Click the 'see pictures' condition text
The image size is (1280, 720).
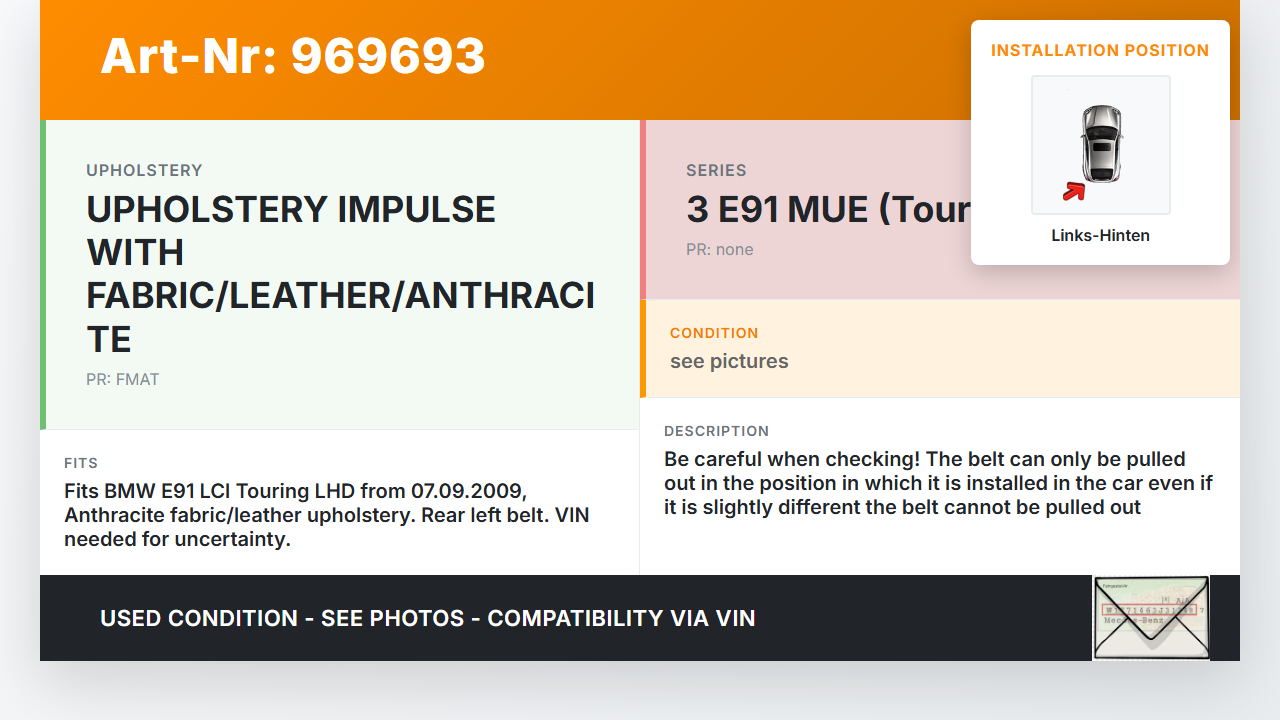[x=729, y=361]
